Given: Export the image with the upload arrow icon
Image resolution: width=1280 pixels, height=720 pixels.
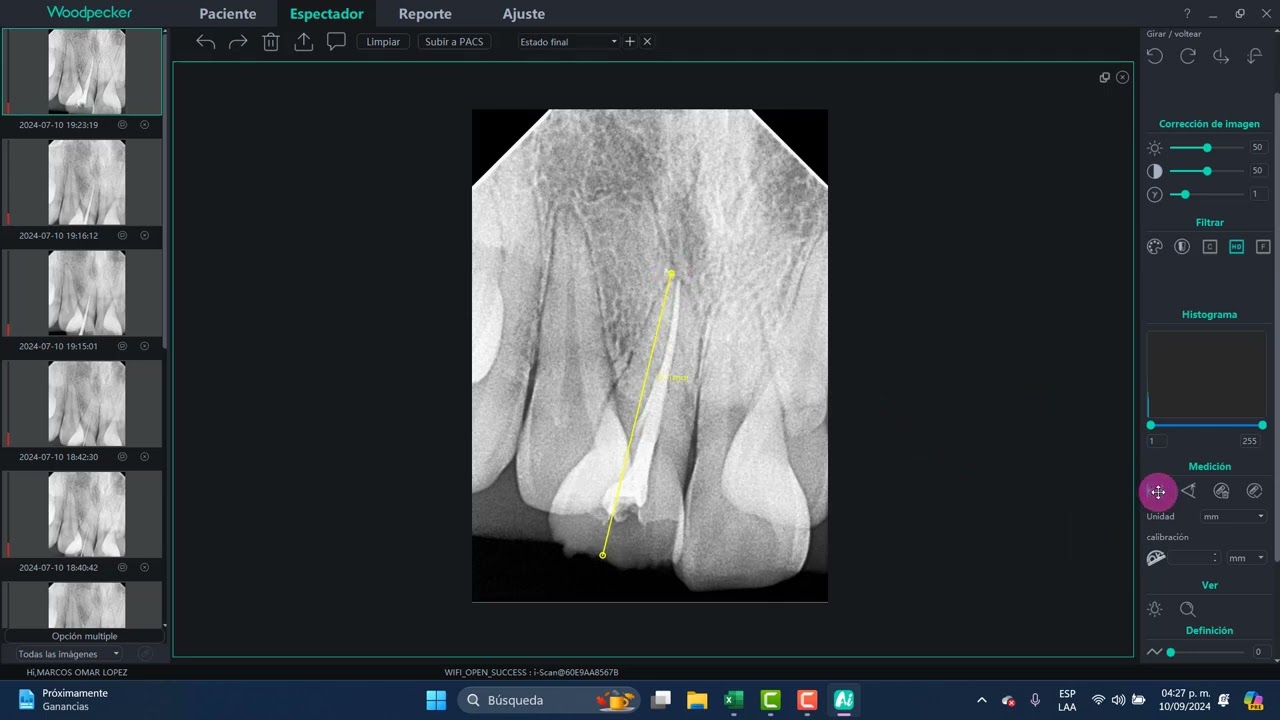Looking at the screenshot, I should point(304,42).
